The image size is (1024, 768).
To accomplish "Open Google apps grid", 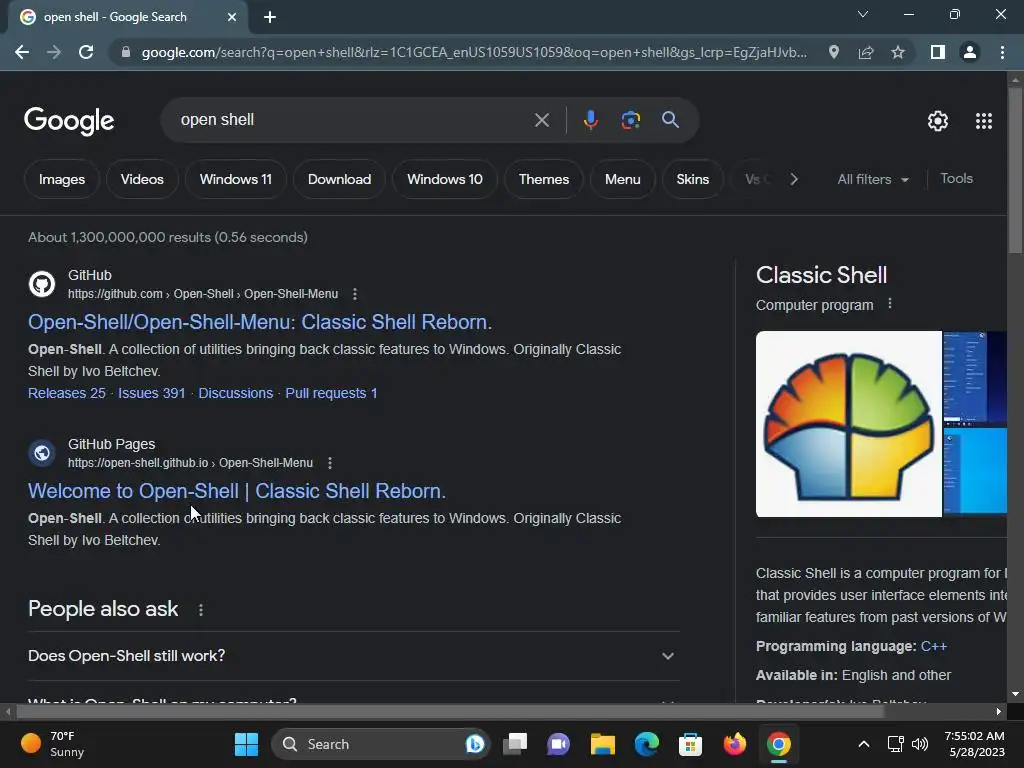I will coord(984,121).
